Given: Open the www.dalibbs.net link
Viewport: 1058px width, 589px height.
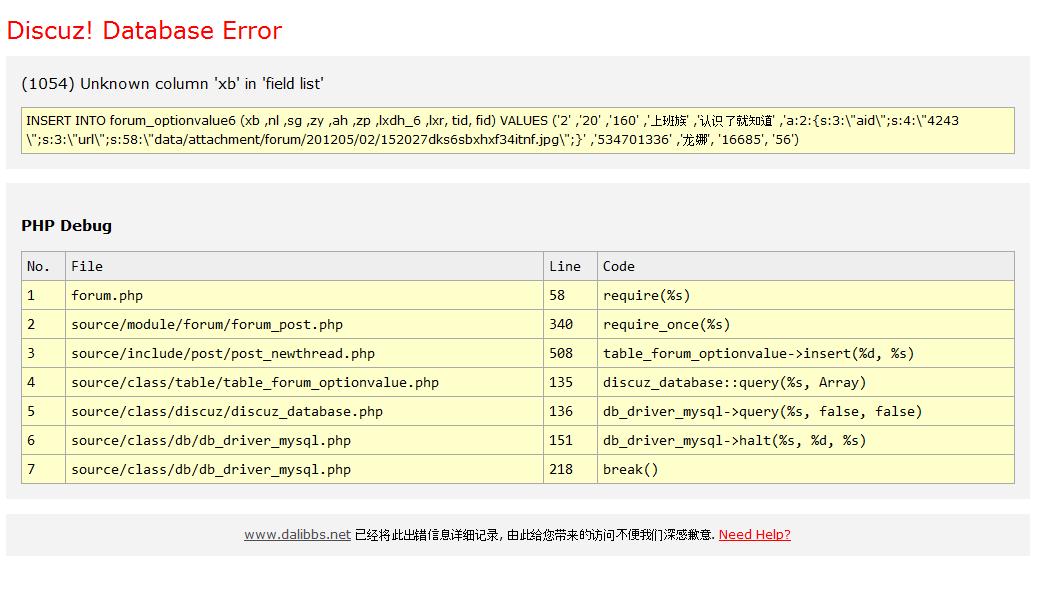Looking at the screenshot, I should [x=298, y=534].
